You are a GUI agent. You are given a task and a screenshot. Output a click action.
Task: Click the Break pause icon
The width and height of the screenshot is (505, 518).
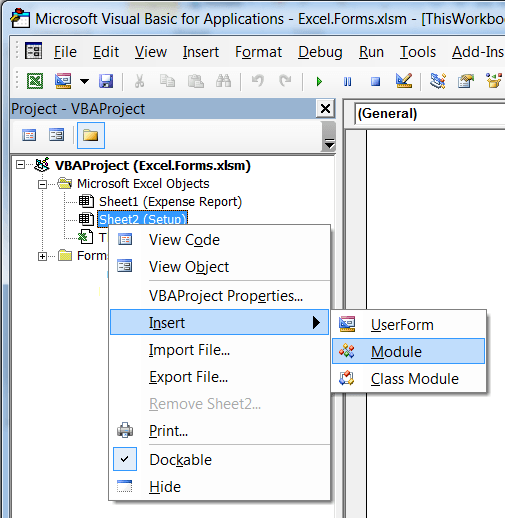347,81
